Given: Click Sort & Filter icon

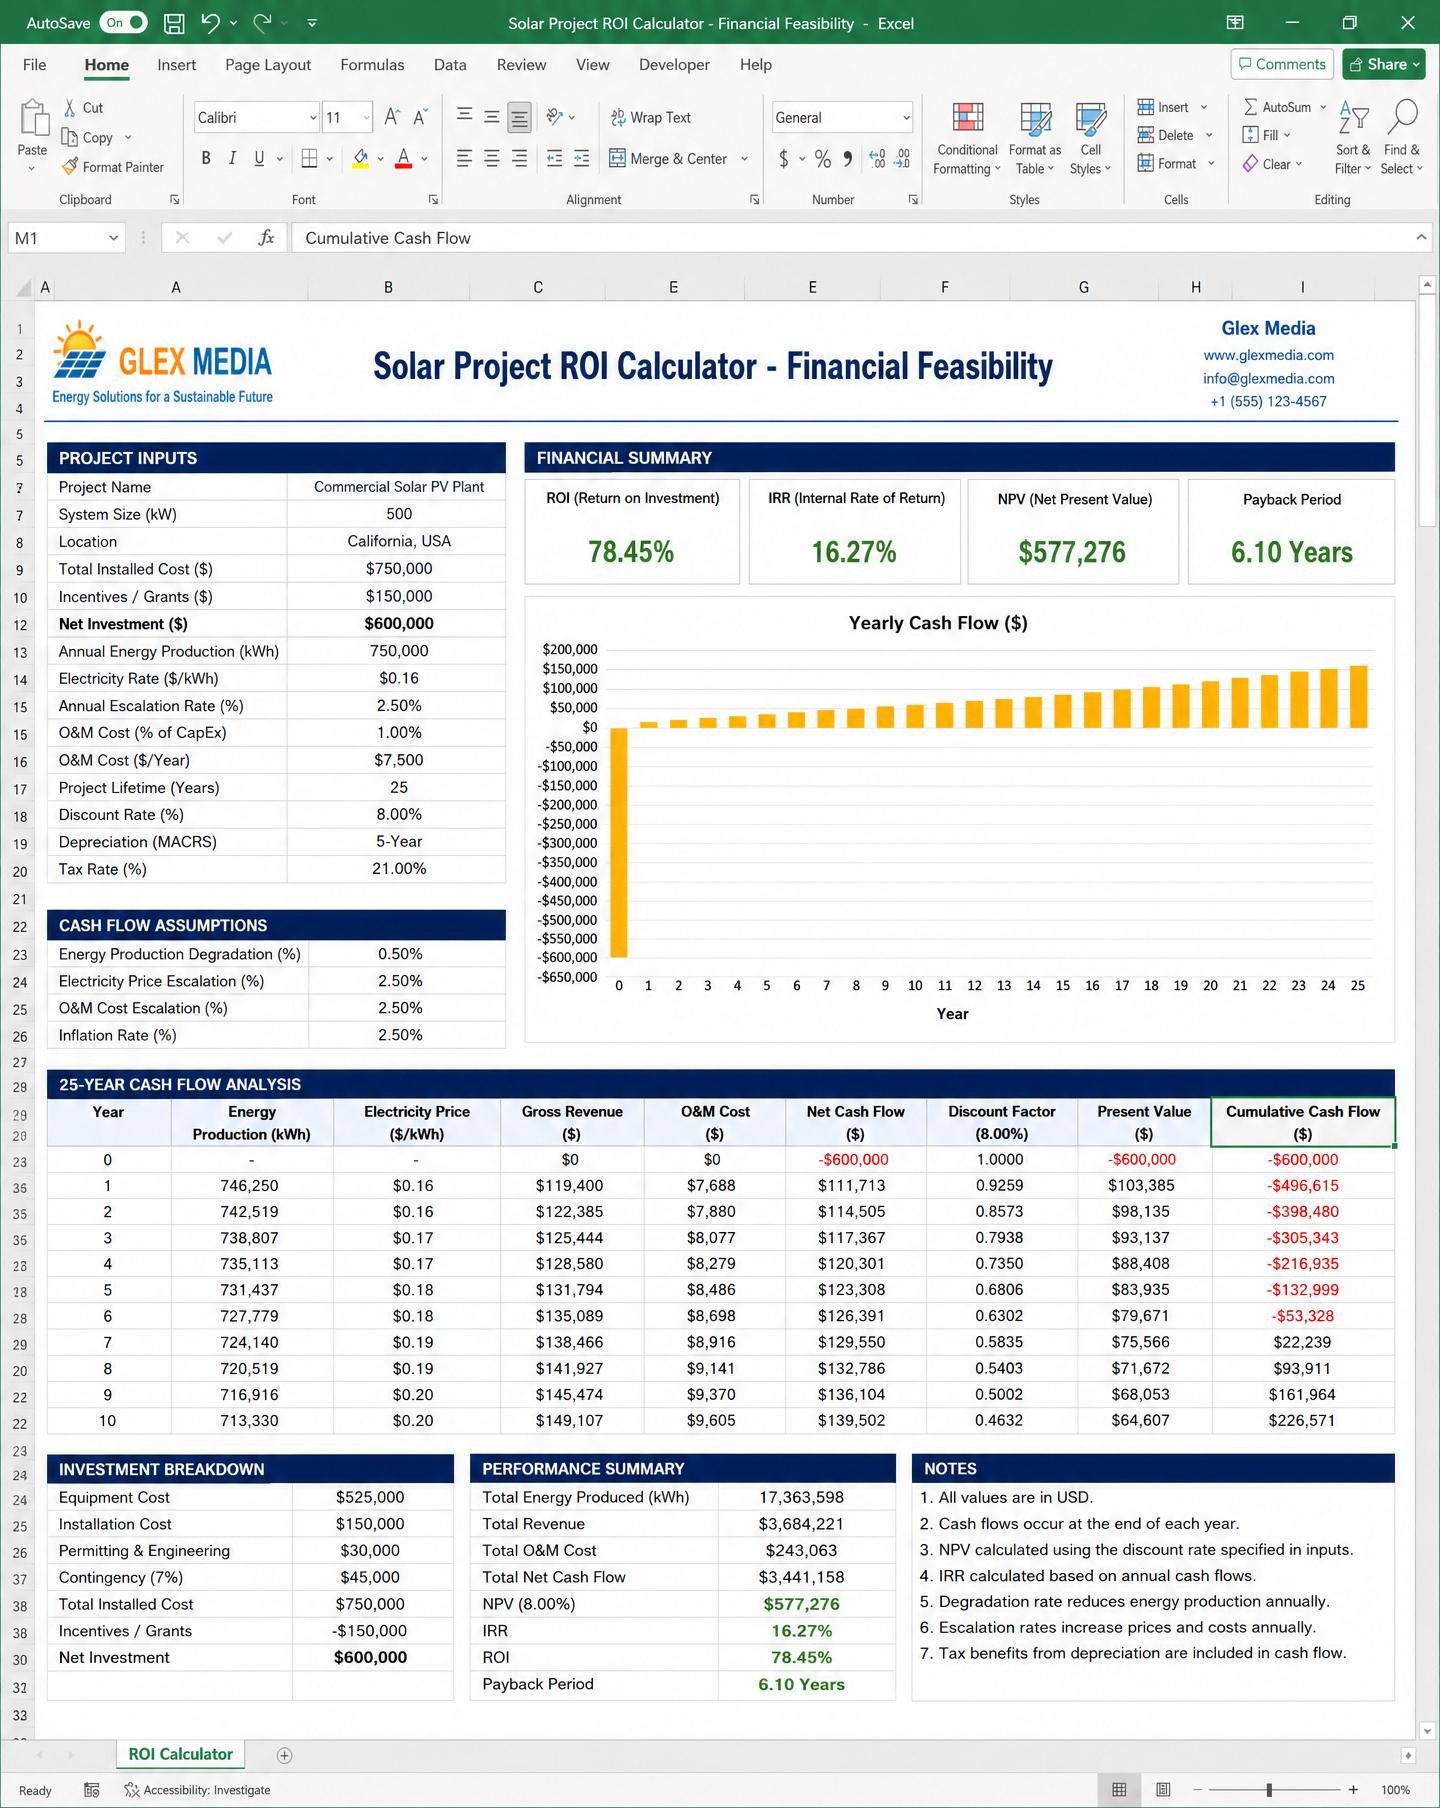Looking at the screenshot, I should pyautogui.click(x=1353, y=117).
